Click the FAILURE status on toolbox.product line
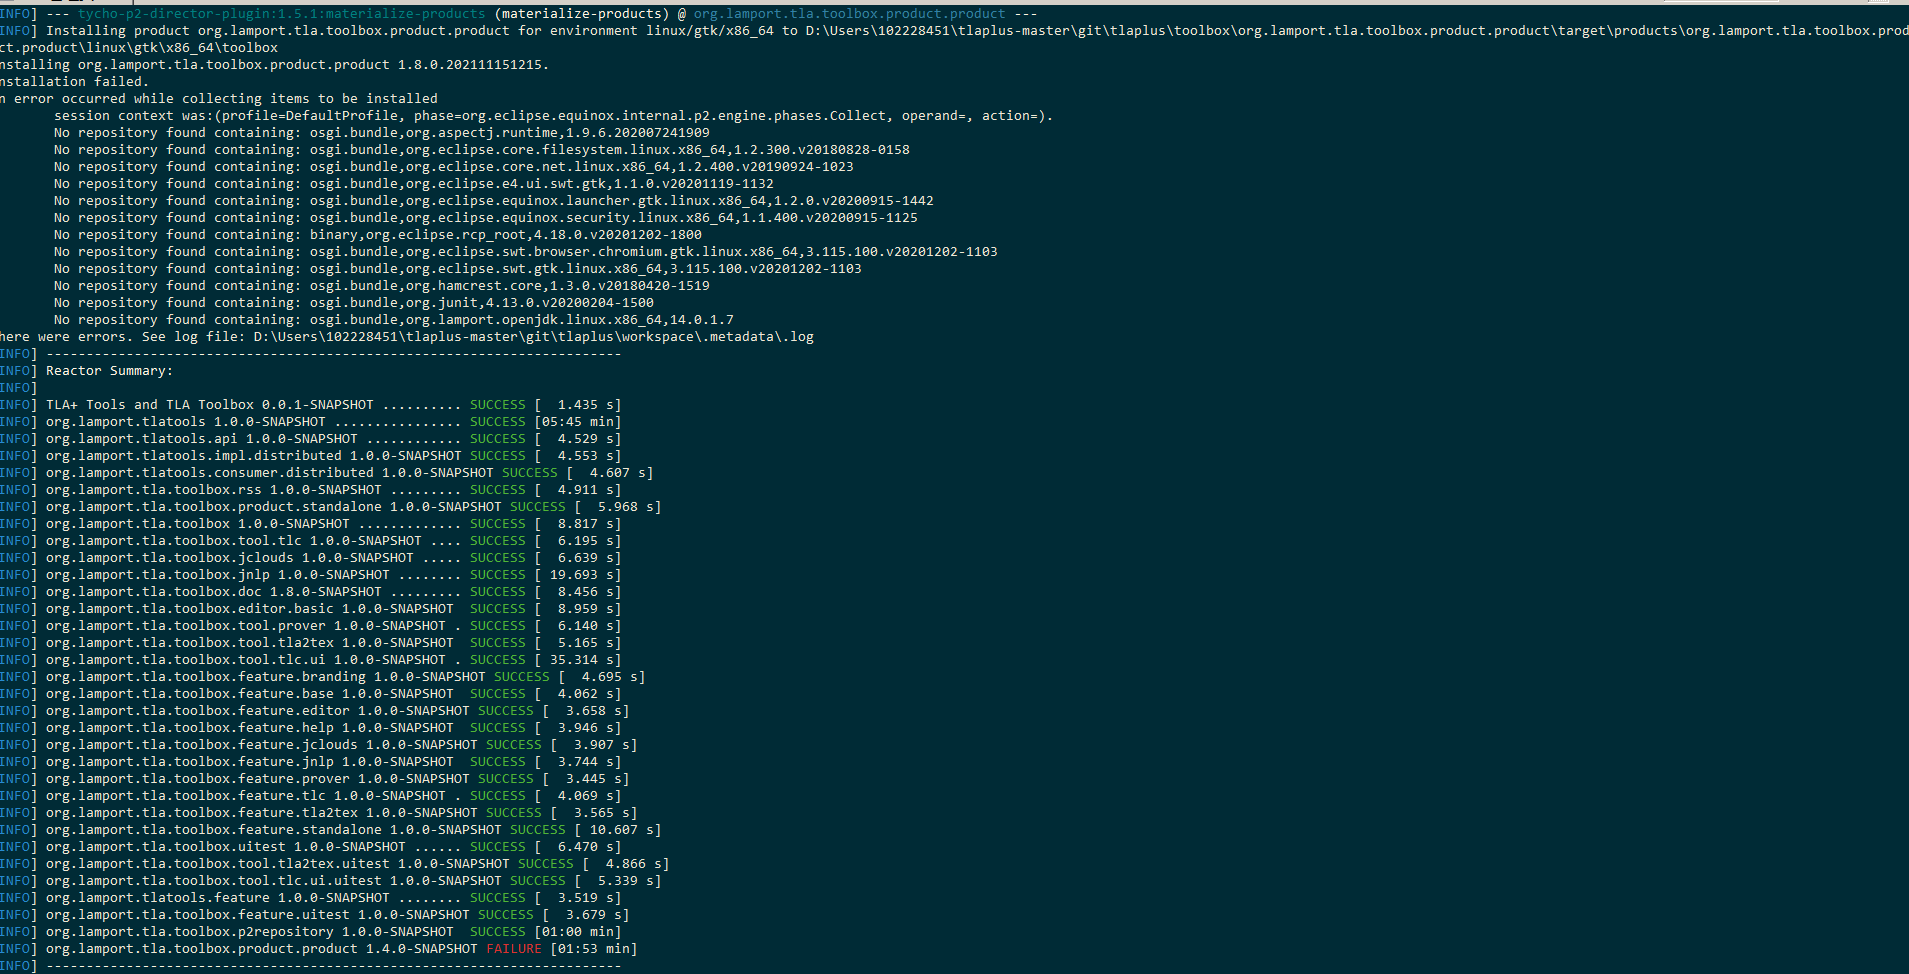 (513, 948)
